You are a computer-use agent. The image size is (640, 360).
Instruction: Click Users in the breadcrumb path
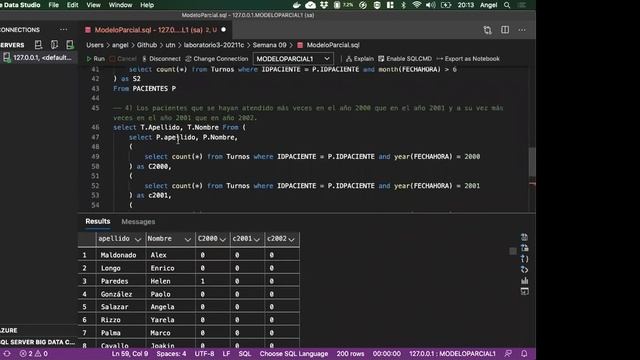click(95, 45)
